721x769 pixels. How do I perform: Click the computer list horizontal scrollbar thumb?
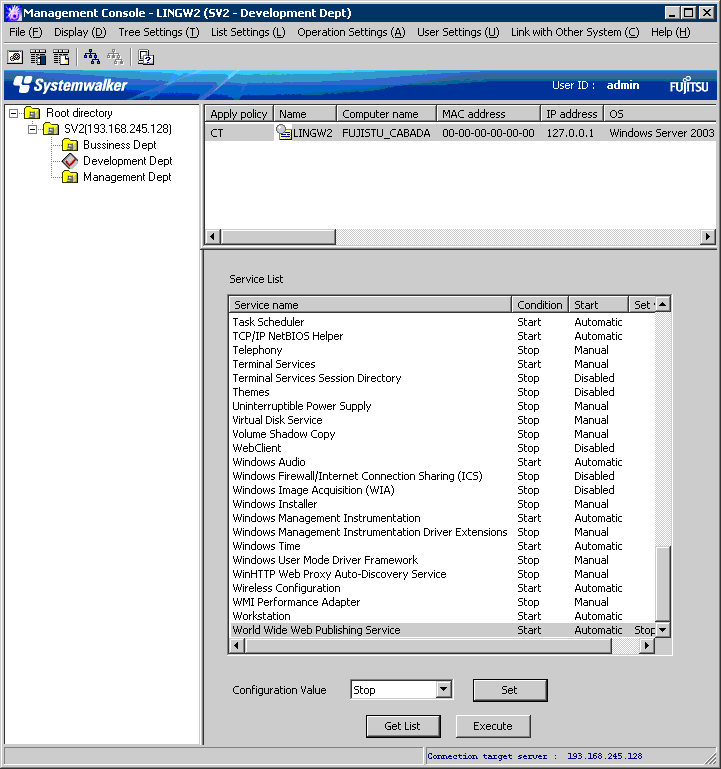[x=278, y=236]
